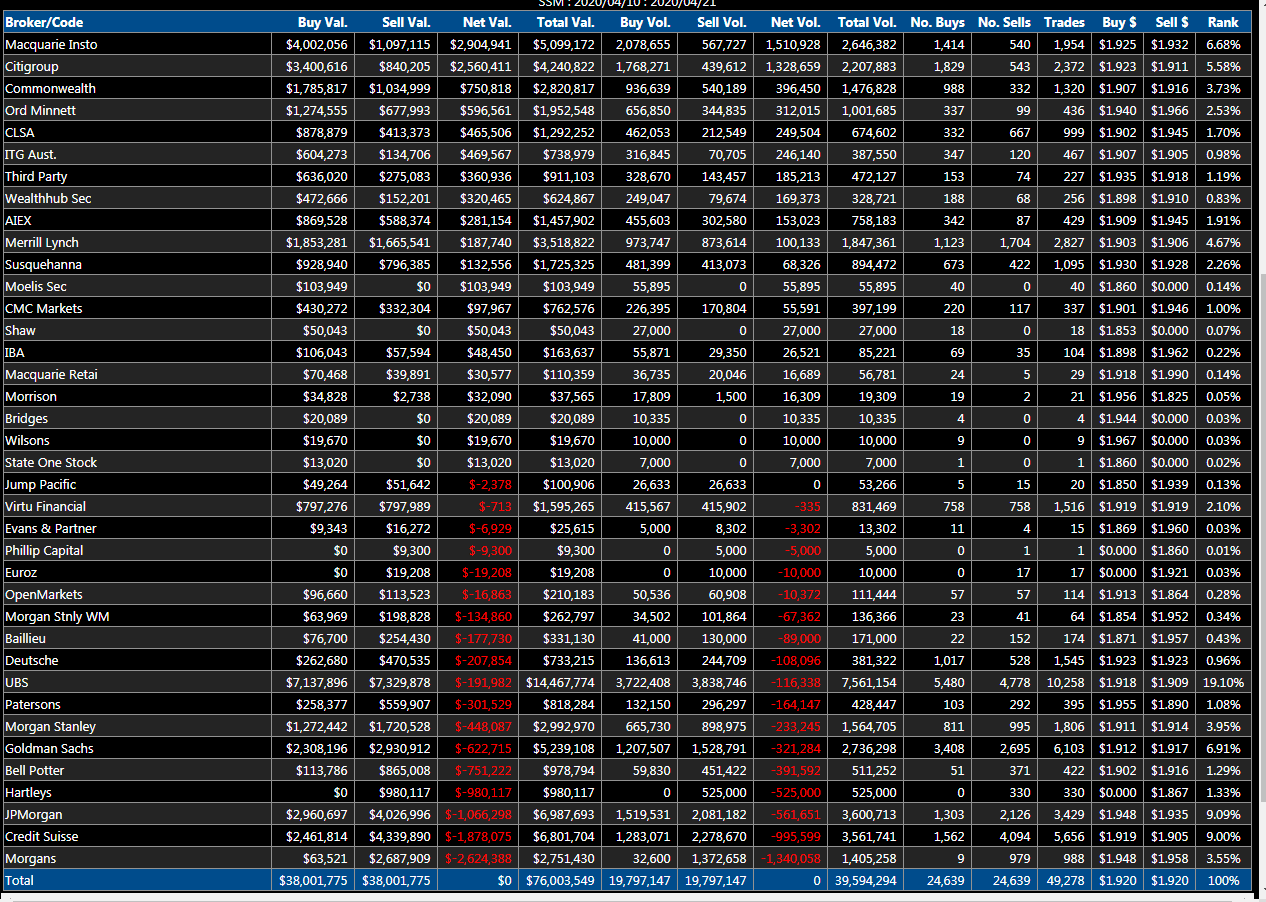Click the Buy $ column header
Screen dimensions: 1266x902
coord(1119,22)
